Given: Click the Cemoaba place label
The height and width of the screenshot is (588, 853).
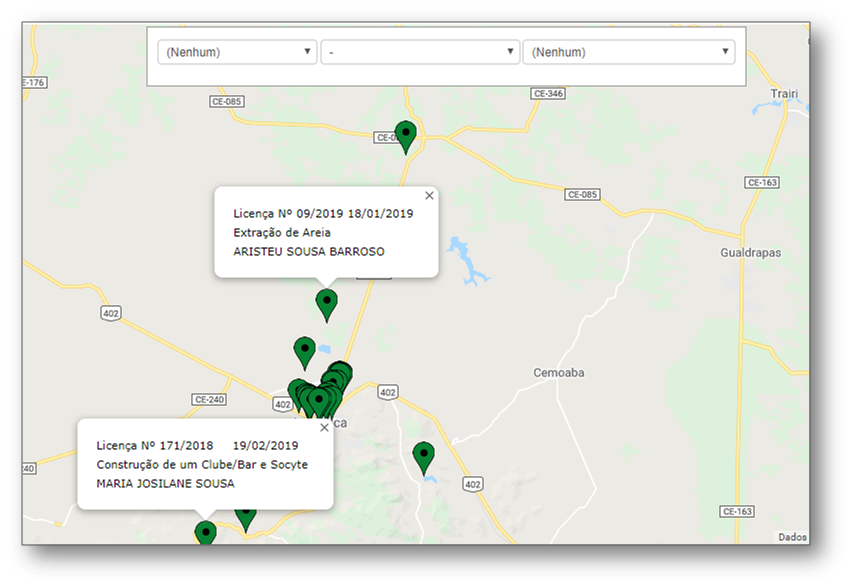Looking at the screenshot, I should click(x=558, y=373).
